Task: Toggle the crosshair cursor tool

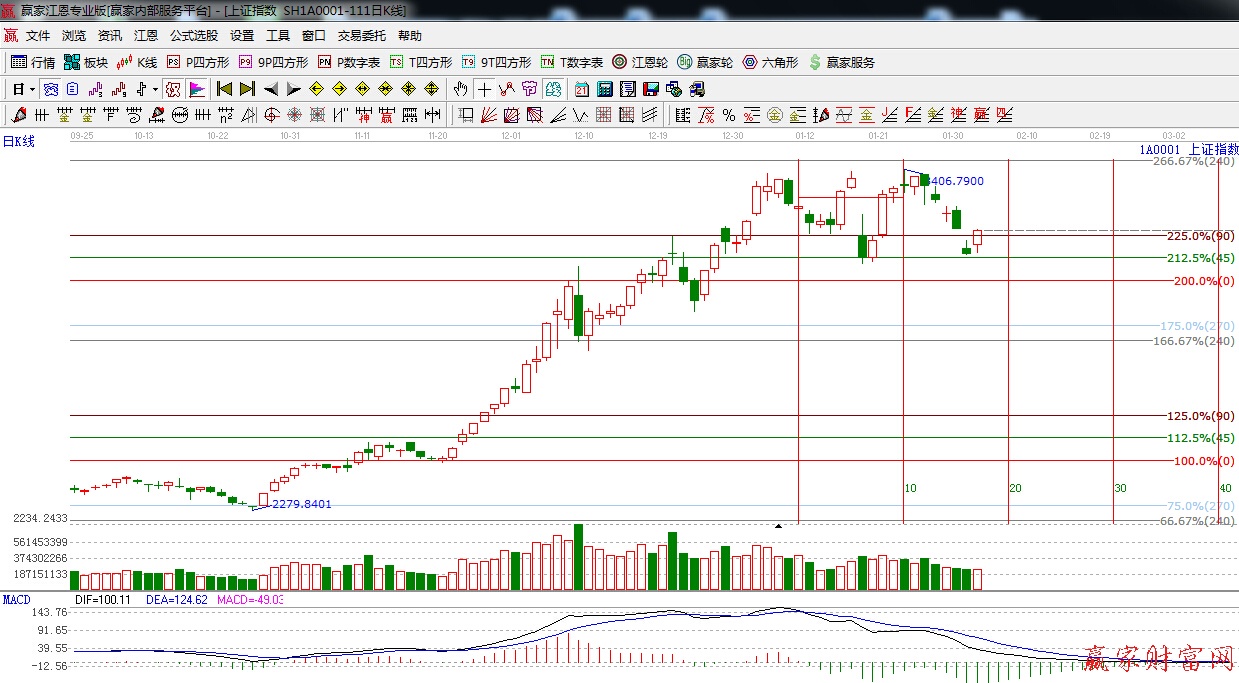Action: coord(484,89)
